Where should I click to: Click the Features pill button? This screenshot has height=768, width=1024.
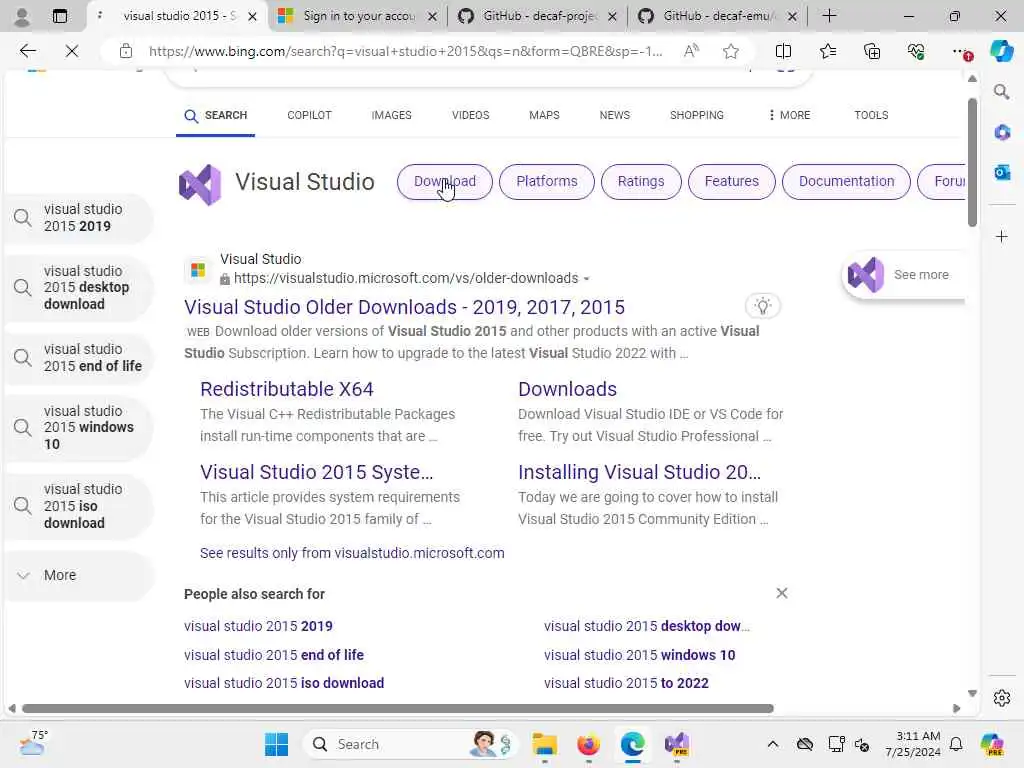tap(731, 182)
